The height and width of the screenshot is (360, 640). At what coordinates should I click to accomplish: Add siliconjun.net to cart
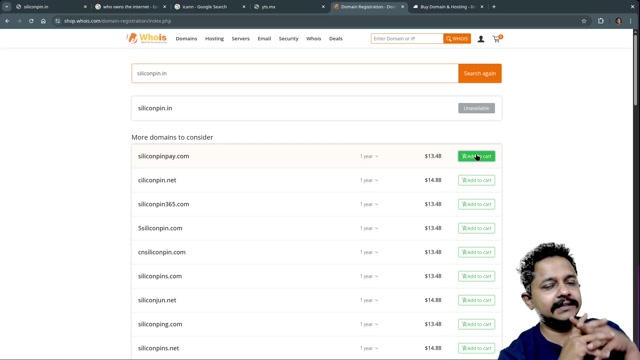476,300
